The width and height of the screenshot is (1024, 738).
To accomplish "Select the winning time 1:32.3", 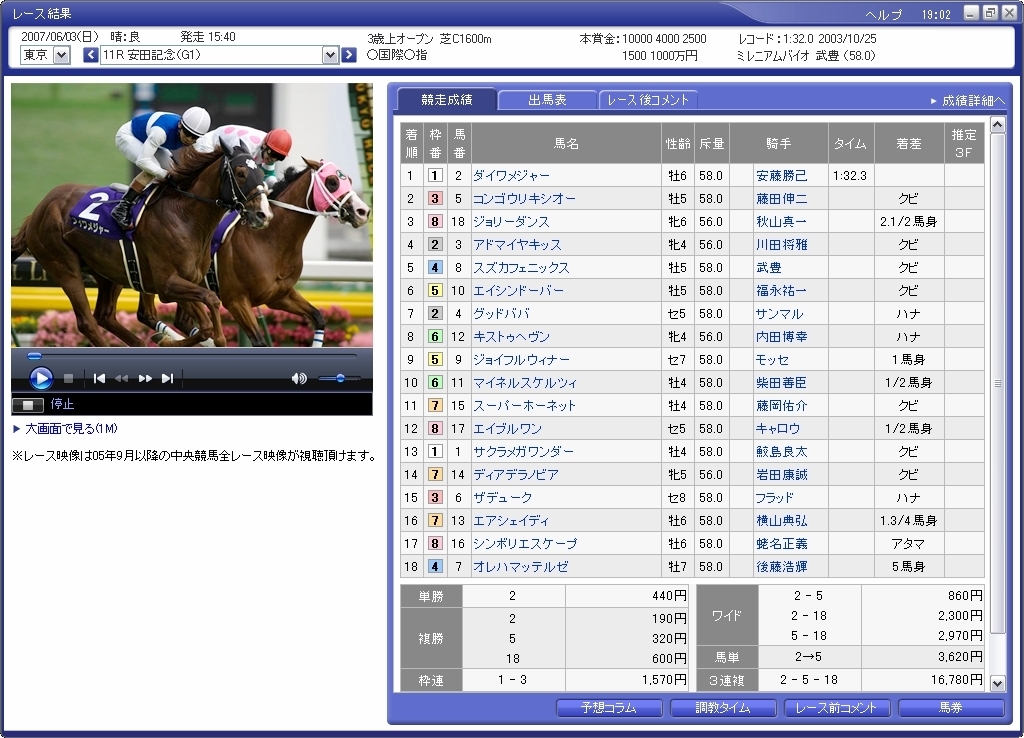I will (850, 176).
